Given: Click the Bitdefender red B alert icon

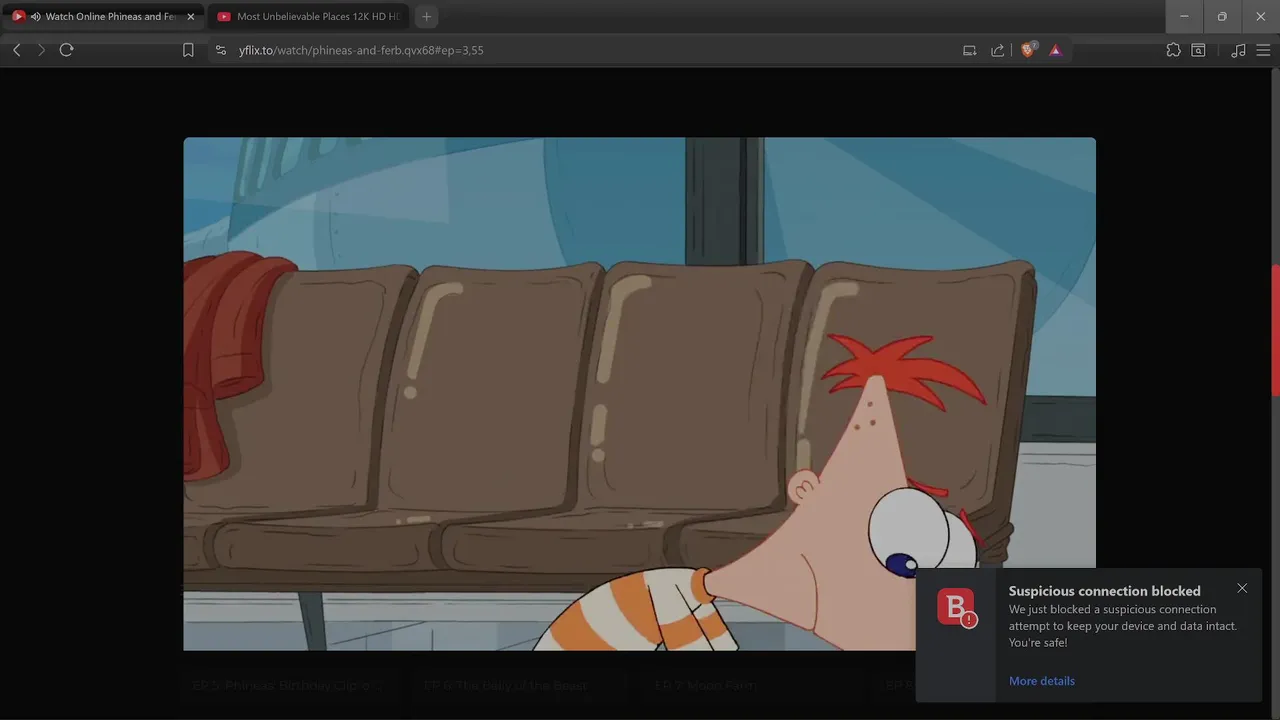Looking at the screenshot, I should click(x=956, y=608).
